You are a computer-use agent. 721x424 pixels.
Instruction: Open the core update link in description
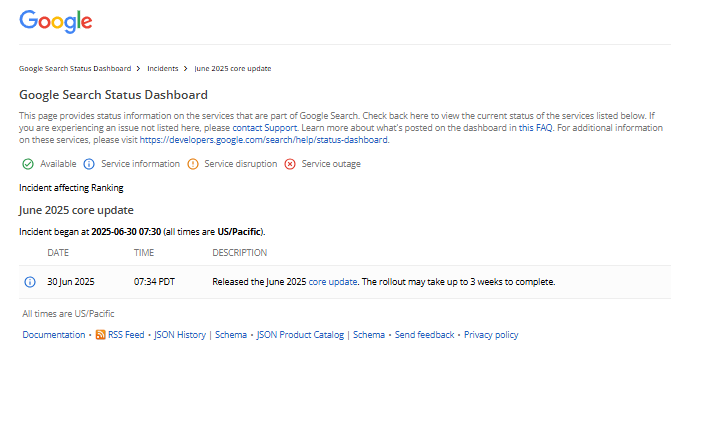pos(332,282)
